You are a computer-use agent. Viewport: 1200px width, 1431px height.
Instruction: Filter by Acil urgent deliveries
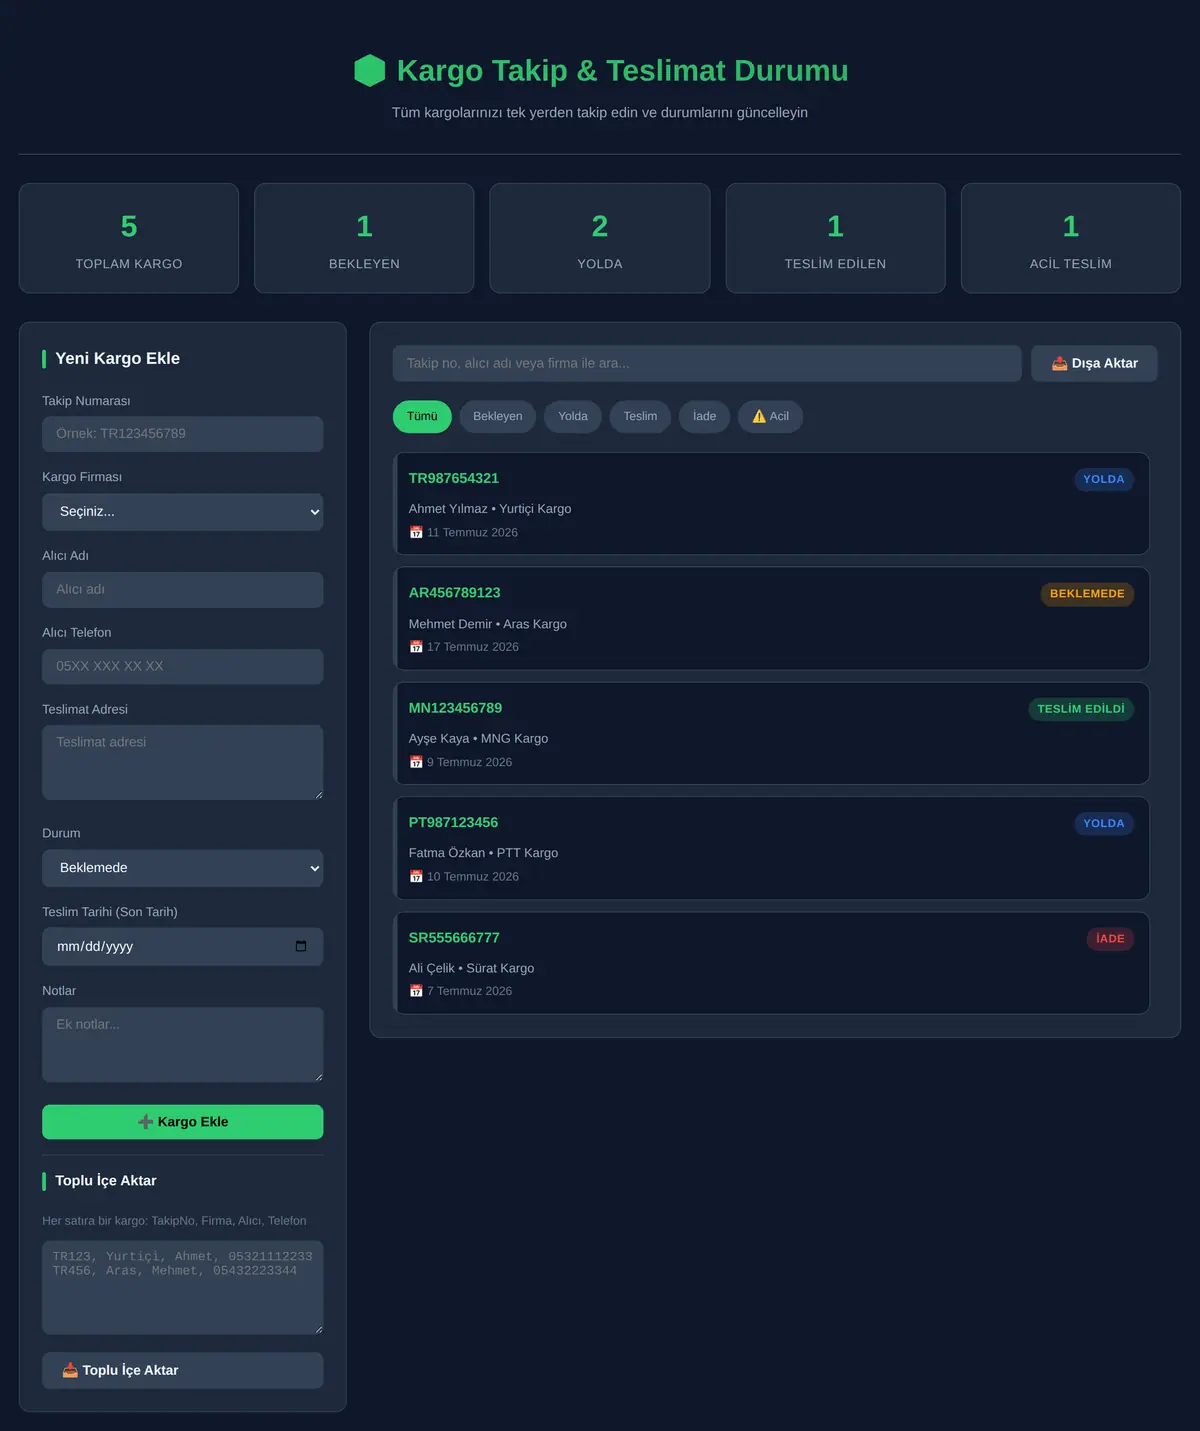[770, 416]
